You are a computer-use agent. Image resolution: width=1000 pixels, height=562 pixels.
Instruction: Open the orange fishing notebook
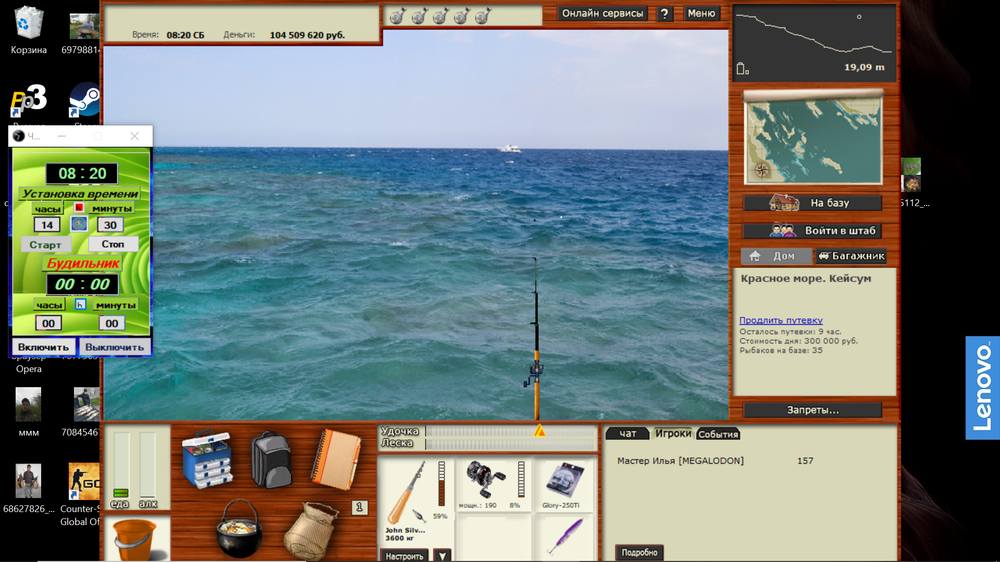click(x=335, y=459)
